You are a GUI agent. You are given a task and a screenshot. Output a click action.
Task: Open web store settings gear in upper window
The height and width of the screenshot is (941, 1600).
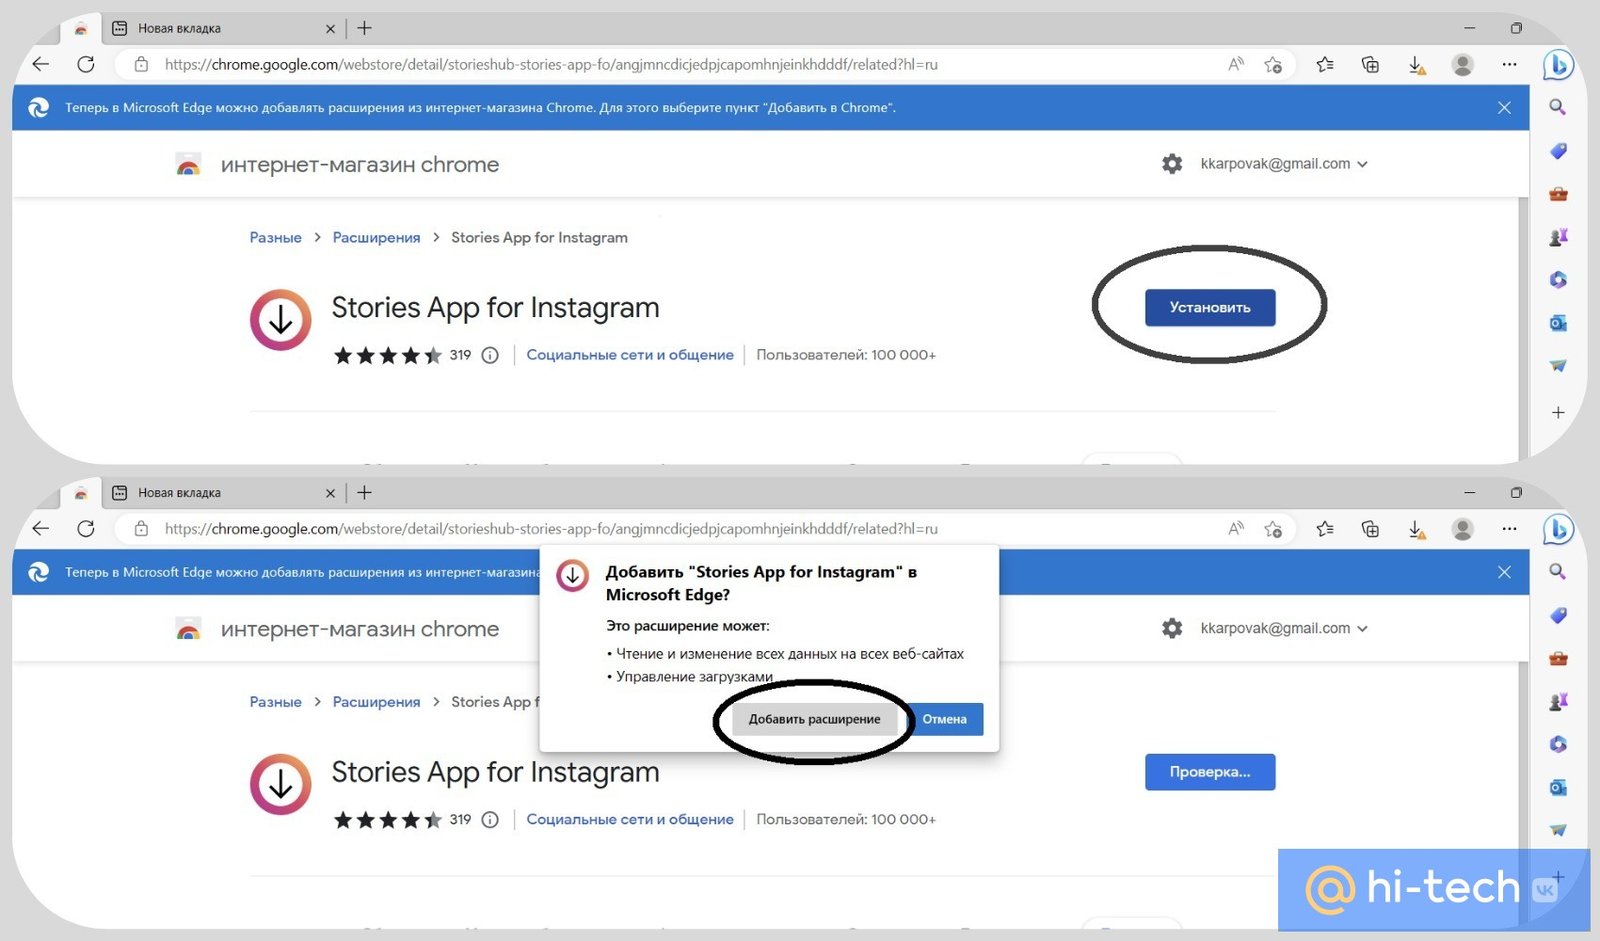pos(1172,163)
